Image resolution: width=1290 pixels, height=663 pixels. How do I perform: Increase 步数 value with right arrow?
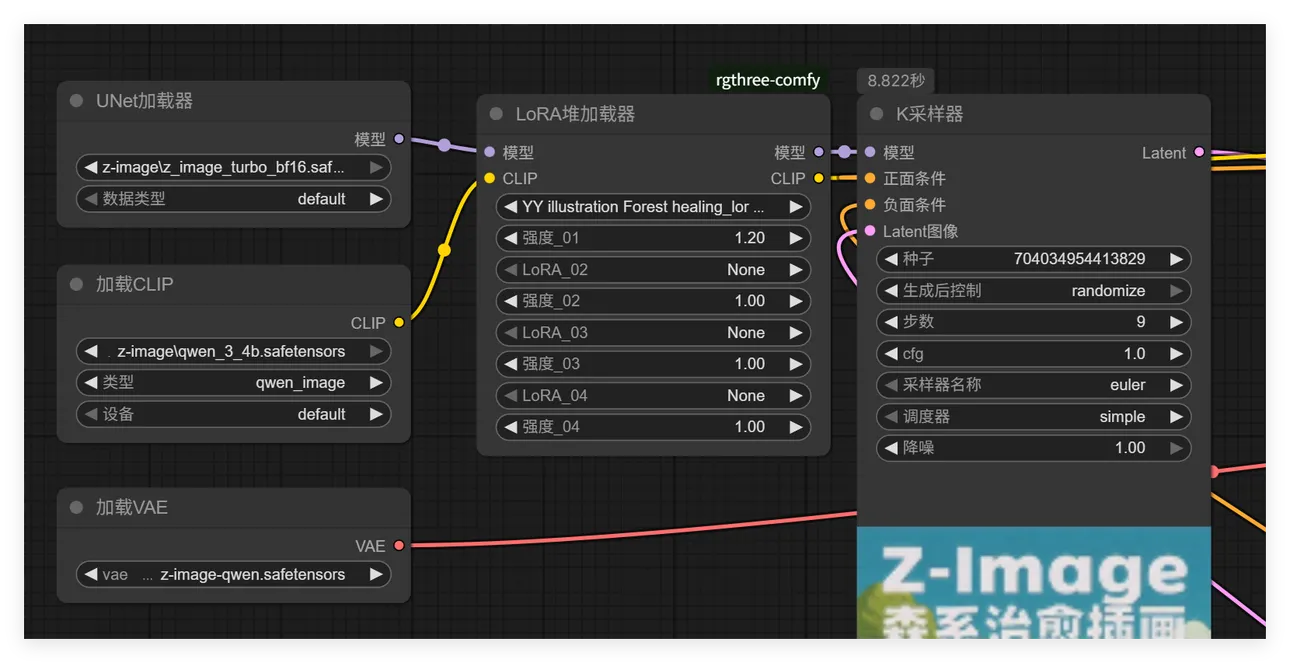[1176, 322]
